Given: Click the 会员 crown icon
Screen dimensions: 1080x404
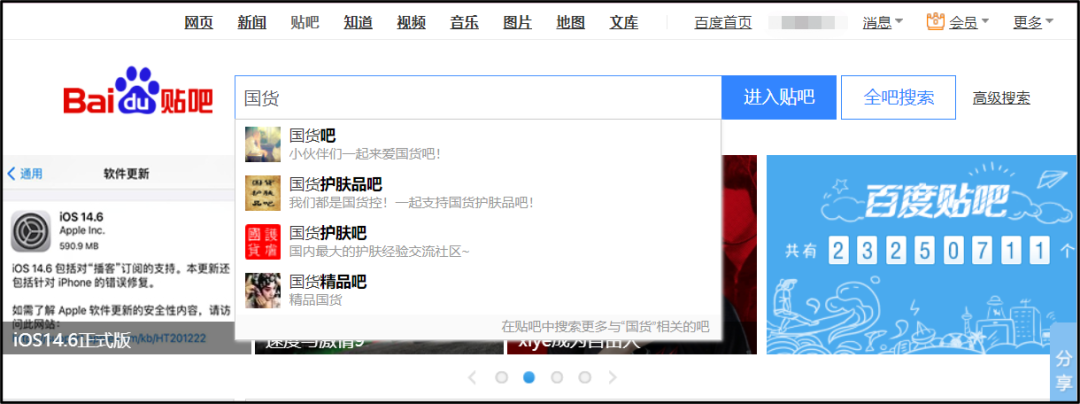Looking at the screenshot, I should 935,22.
